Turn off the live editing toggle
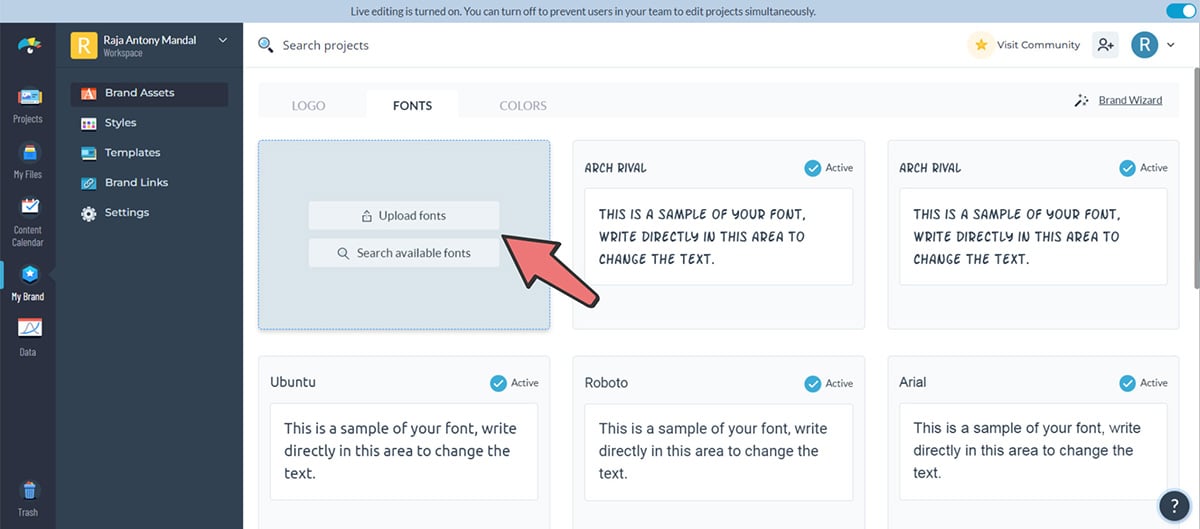 click(1180, 11)
